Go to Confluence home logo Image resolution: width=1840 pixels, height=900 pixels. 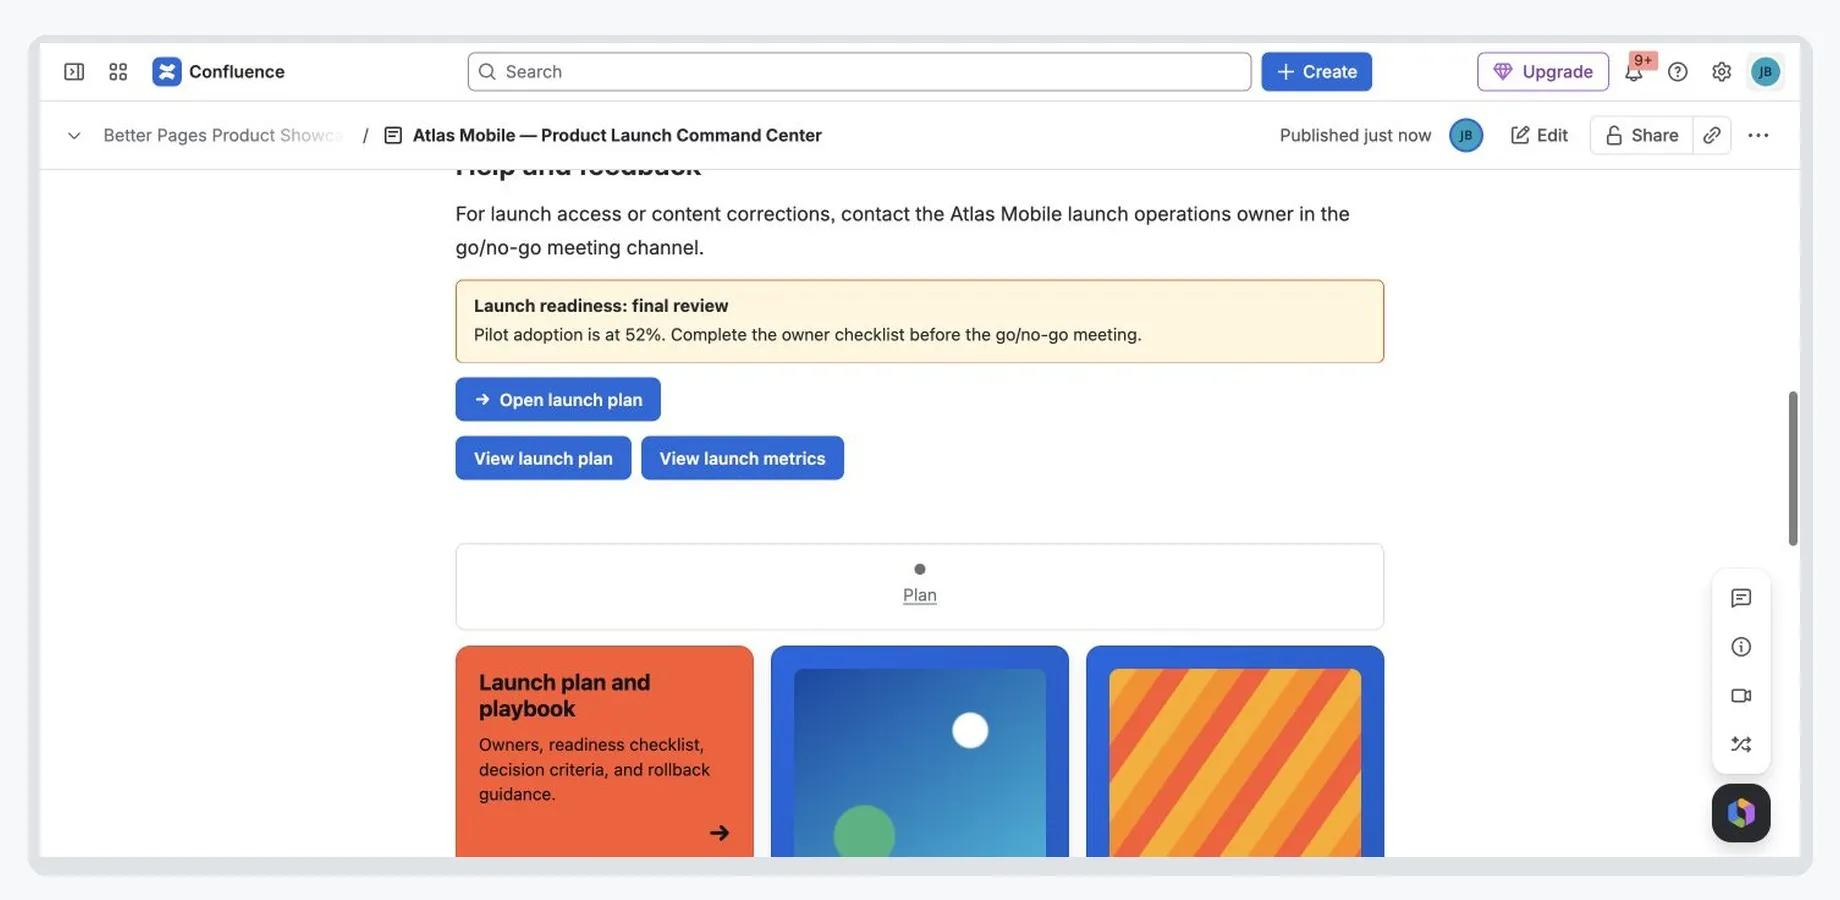(x=219, y=72)
